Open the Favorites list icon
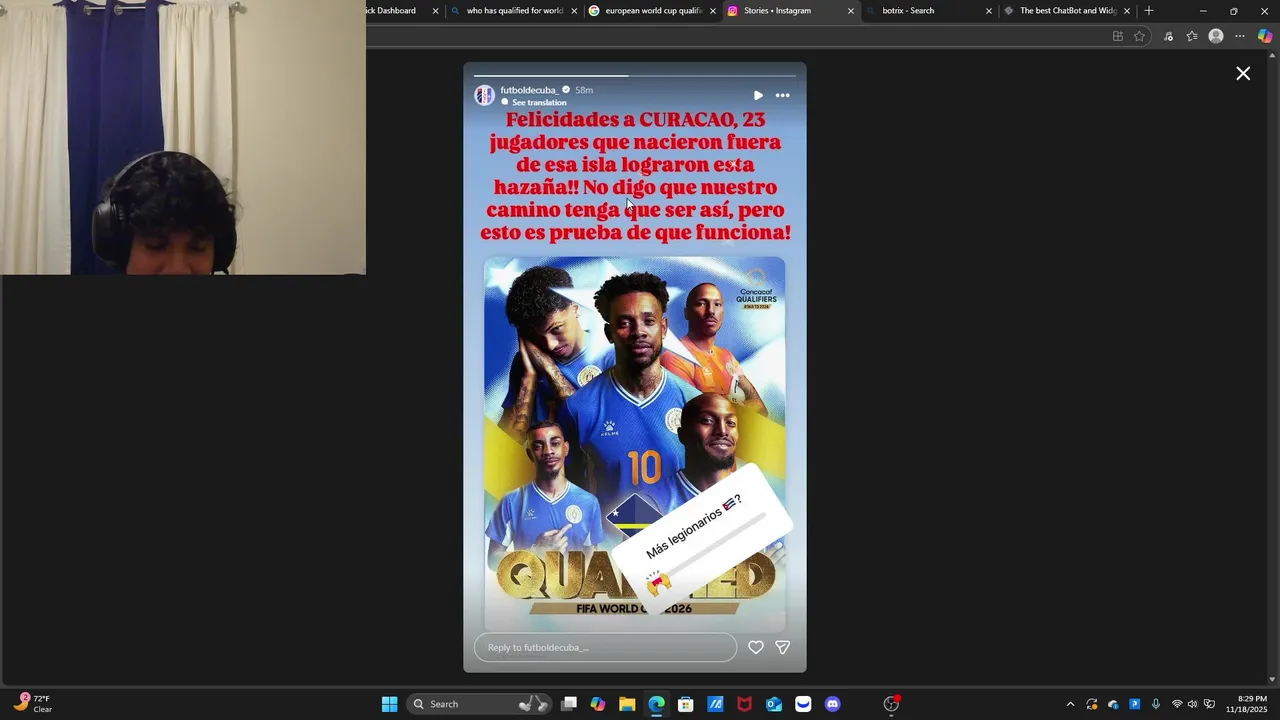The height and width of the screenshot is (720, 1280). [1192, 36]
